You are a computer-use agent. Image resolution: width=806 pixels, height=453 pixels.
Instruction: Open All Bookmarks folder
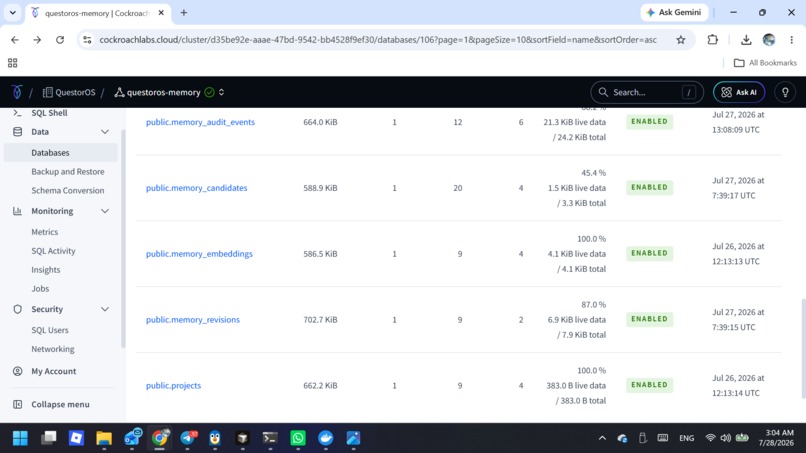point(765,63)
